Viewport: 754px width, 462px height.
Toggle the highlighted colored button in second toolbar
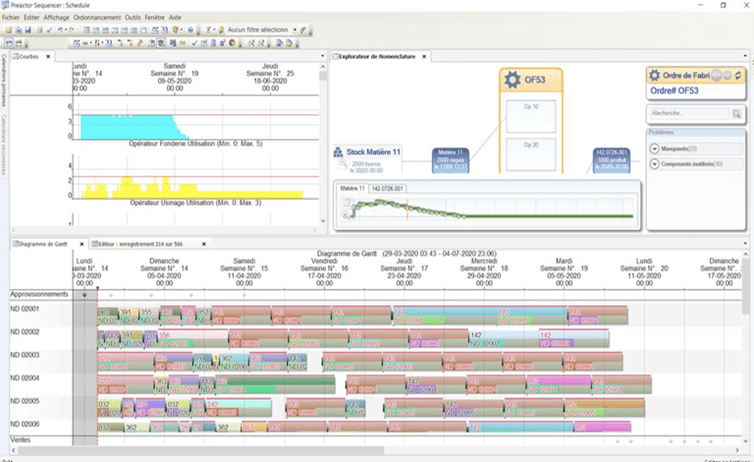tap(161, 43)
